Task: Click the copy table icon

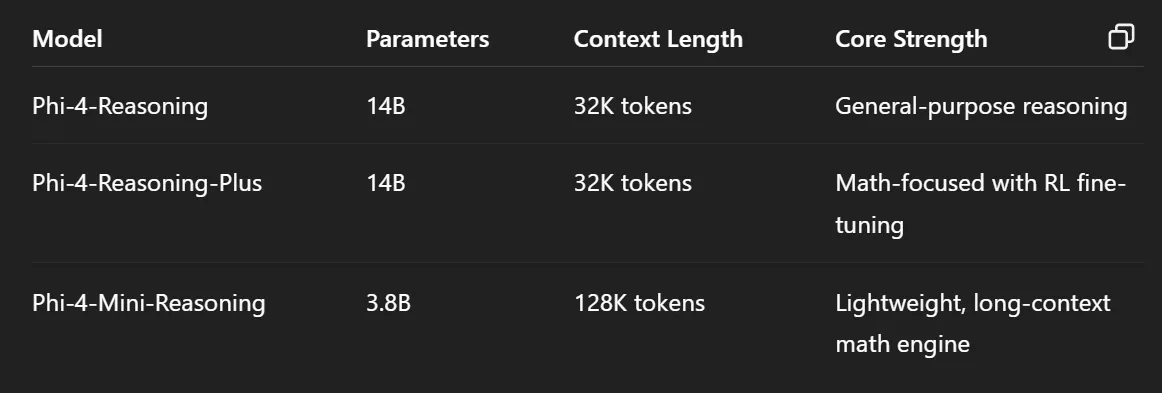Action: 1121,37
